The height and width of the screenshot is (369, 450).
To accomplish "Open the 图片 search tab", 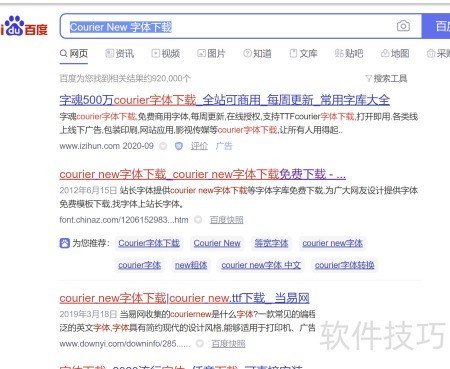I will coord(211,54).
